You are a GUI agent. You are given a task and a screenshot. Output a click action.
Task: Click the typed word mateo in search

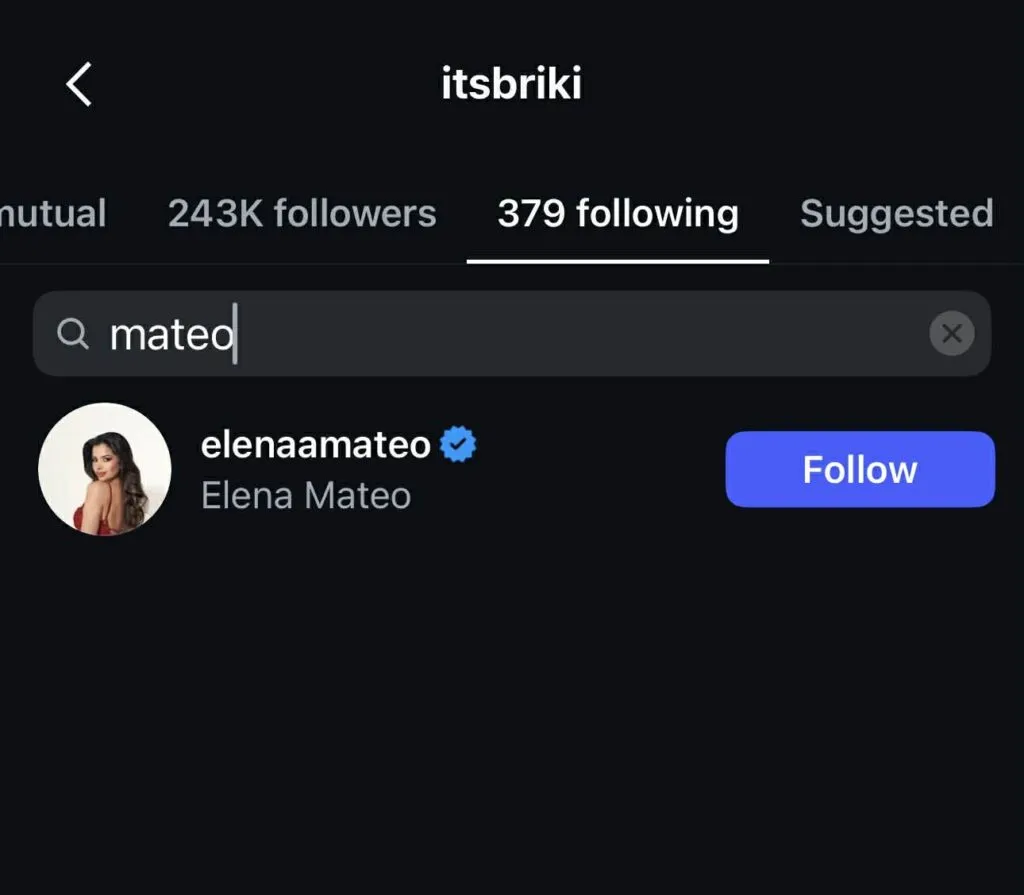click(170, 334)
